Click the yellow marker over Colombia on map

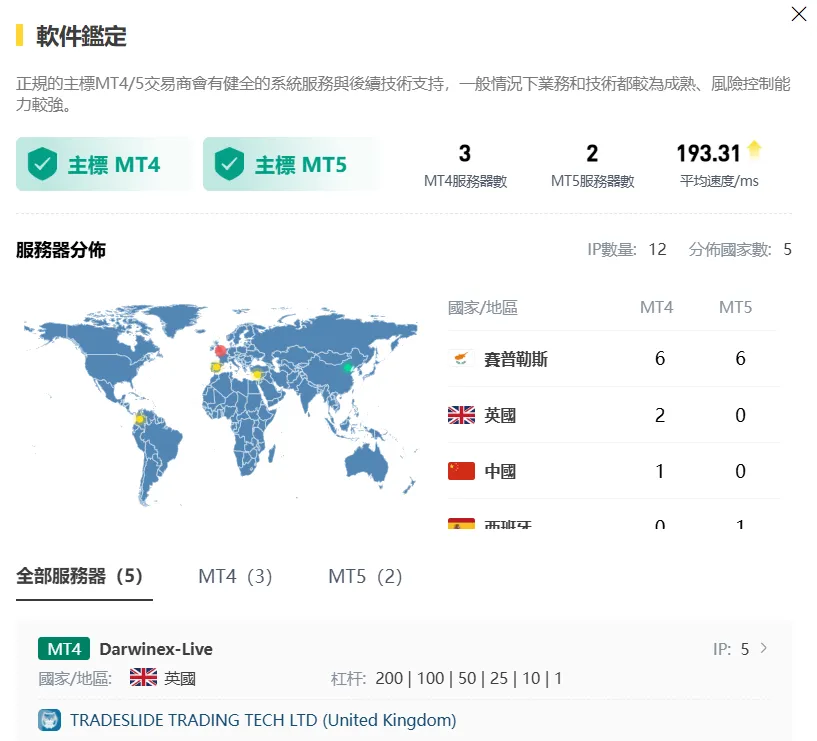pyautogui.click(x=139, y=418)
